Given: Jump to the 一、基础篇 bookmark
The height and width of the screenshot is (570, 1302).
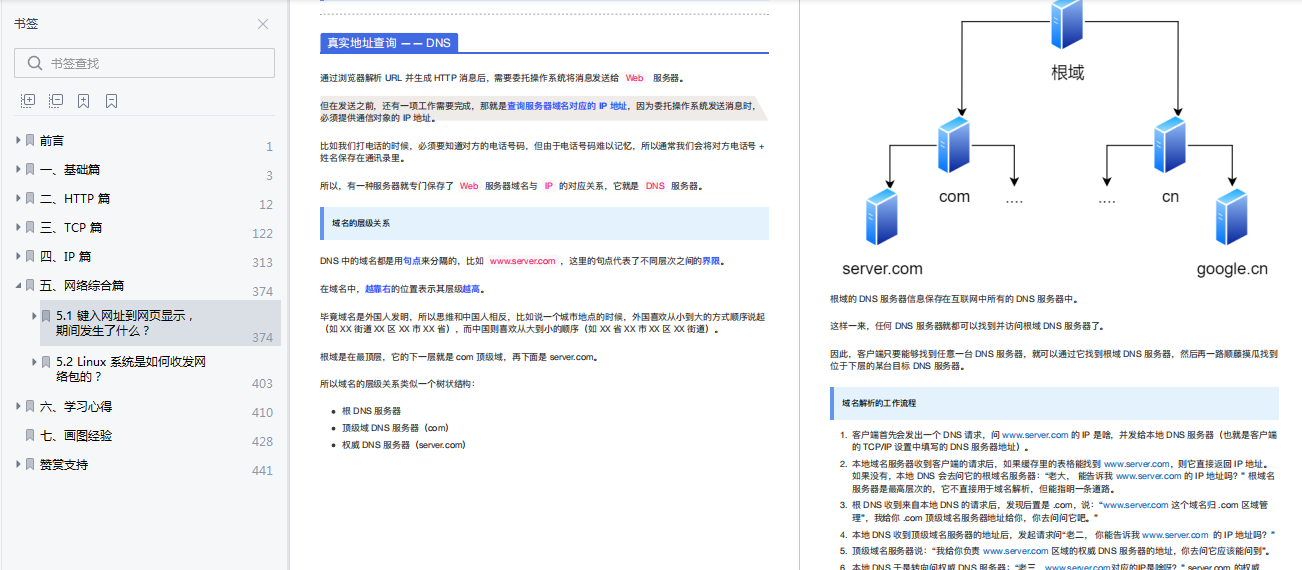Looking at the screenshot, I should coord(70,170).
